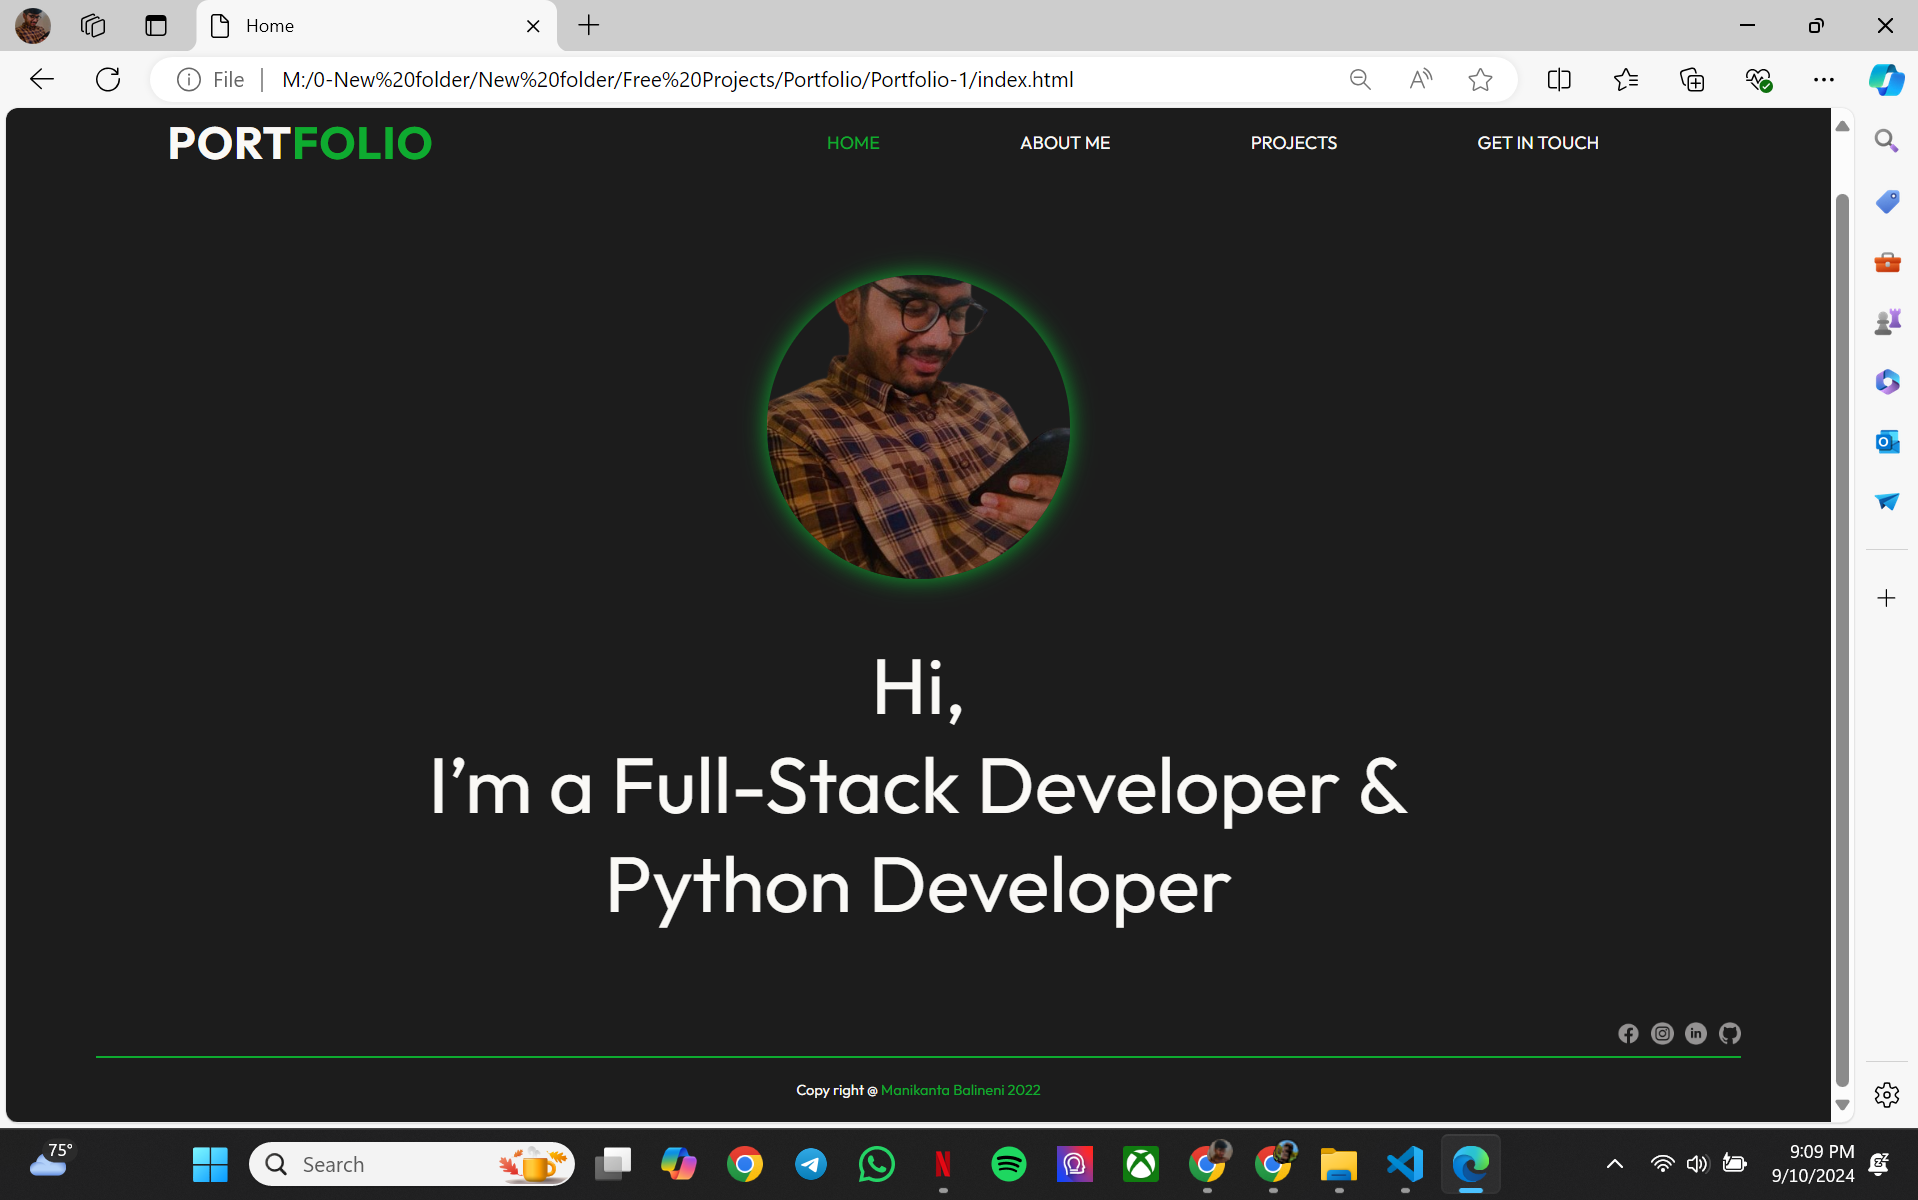Open Settings and more three-dots menu

point(1824,80)
